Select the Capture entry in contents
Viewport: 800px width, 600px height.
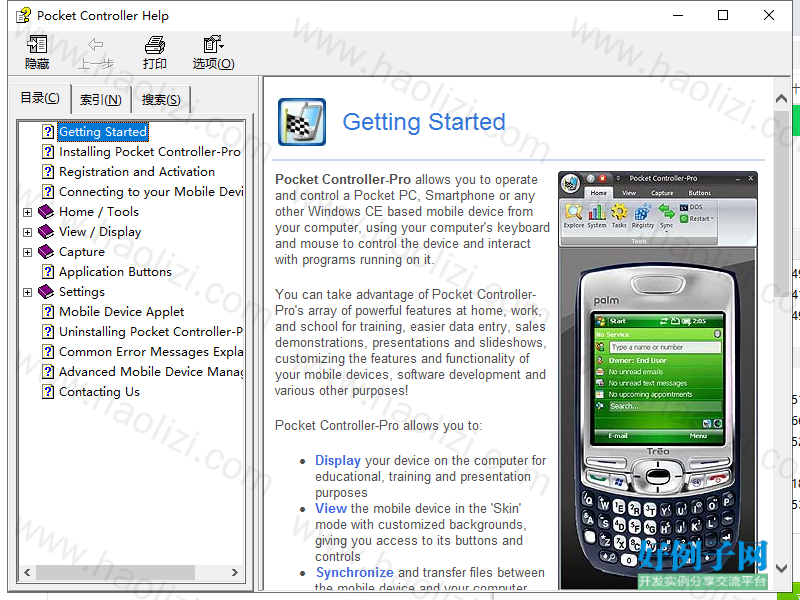(x=82, y=252)
